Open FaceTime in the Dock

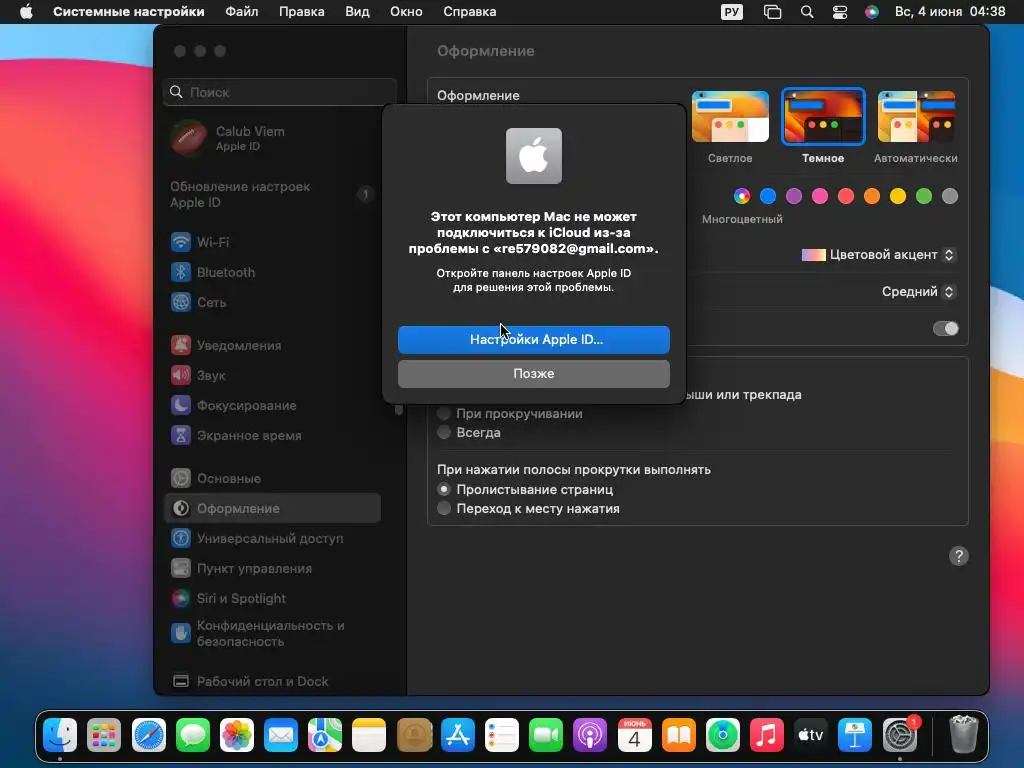tap(546, 736)
